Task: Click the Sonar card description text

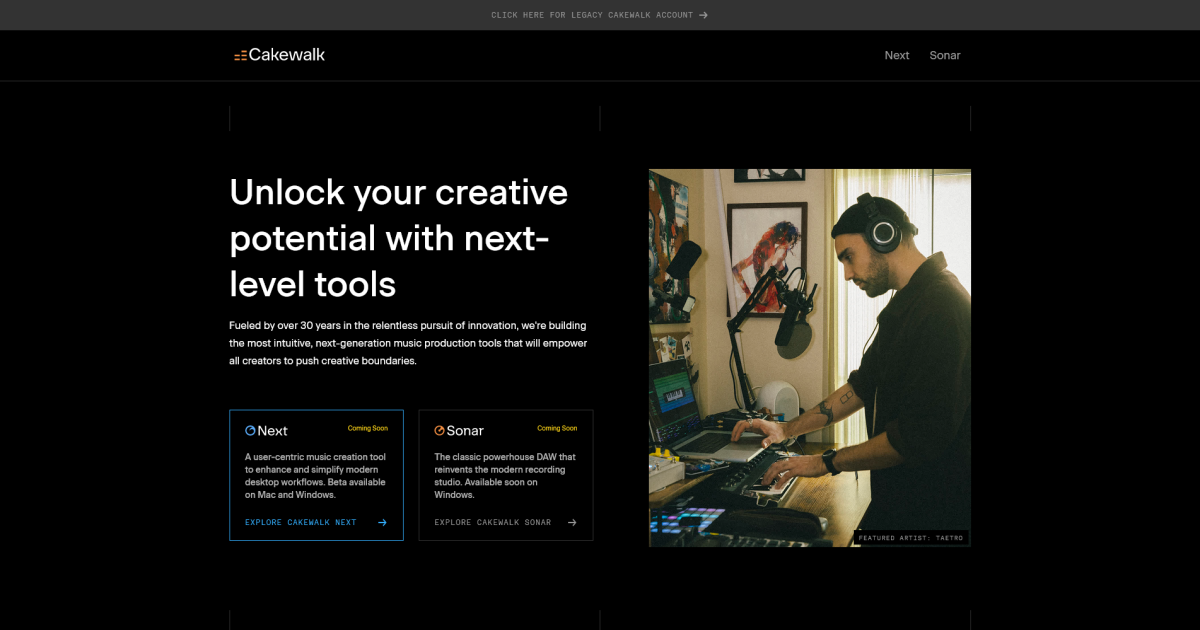Action: (505, 476)
